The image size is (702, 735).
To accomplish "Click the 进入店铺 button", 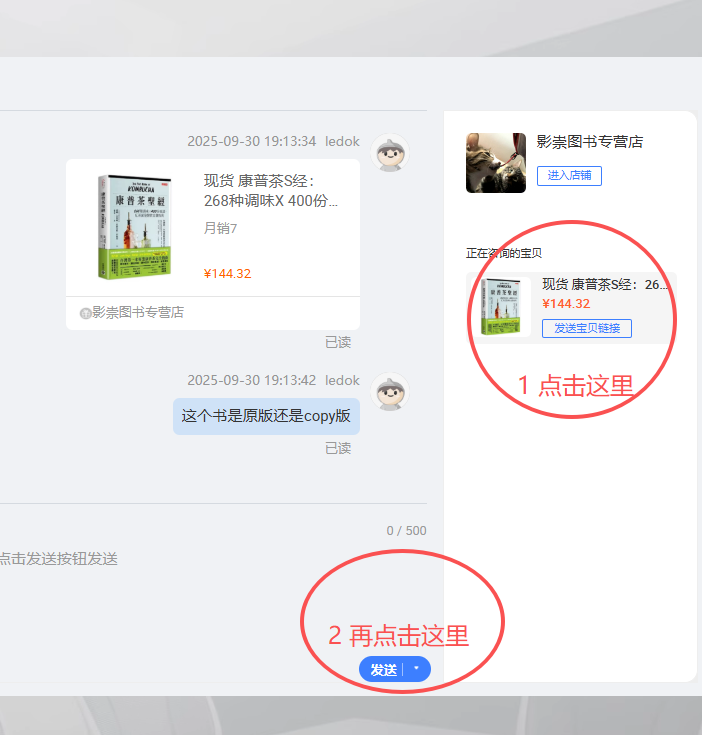I will [x=569, y=176].
